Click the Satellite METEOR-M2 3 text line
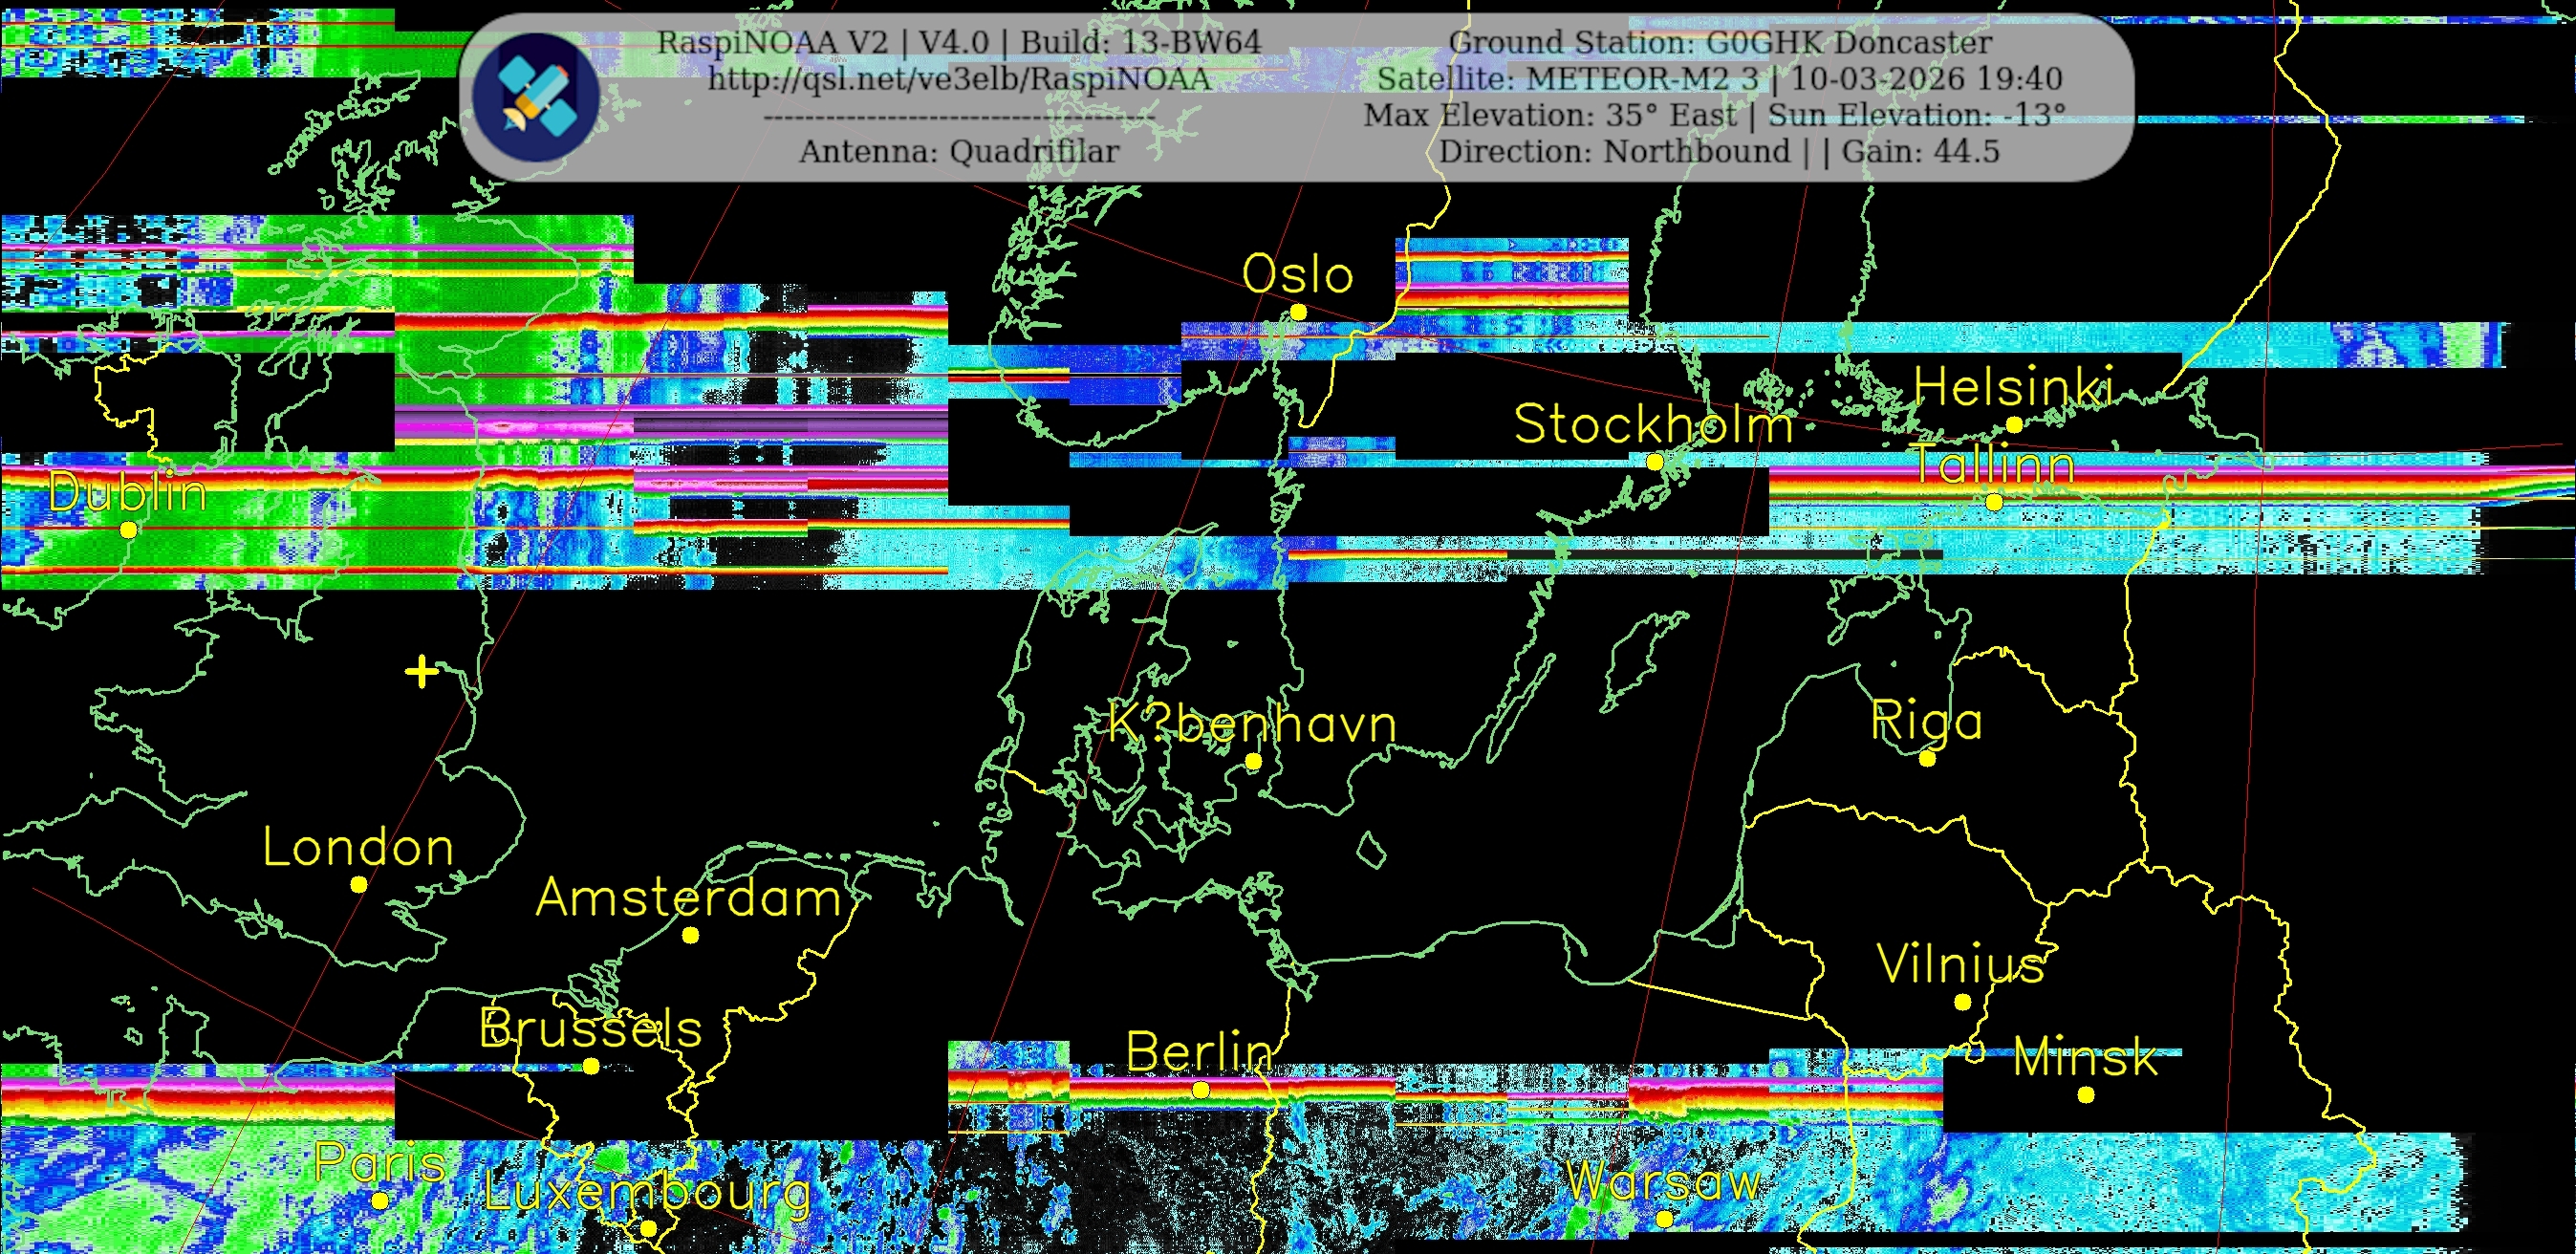This screenshot has height=1254, width=2576. [x=1719, y=79]
